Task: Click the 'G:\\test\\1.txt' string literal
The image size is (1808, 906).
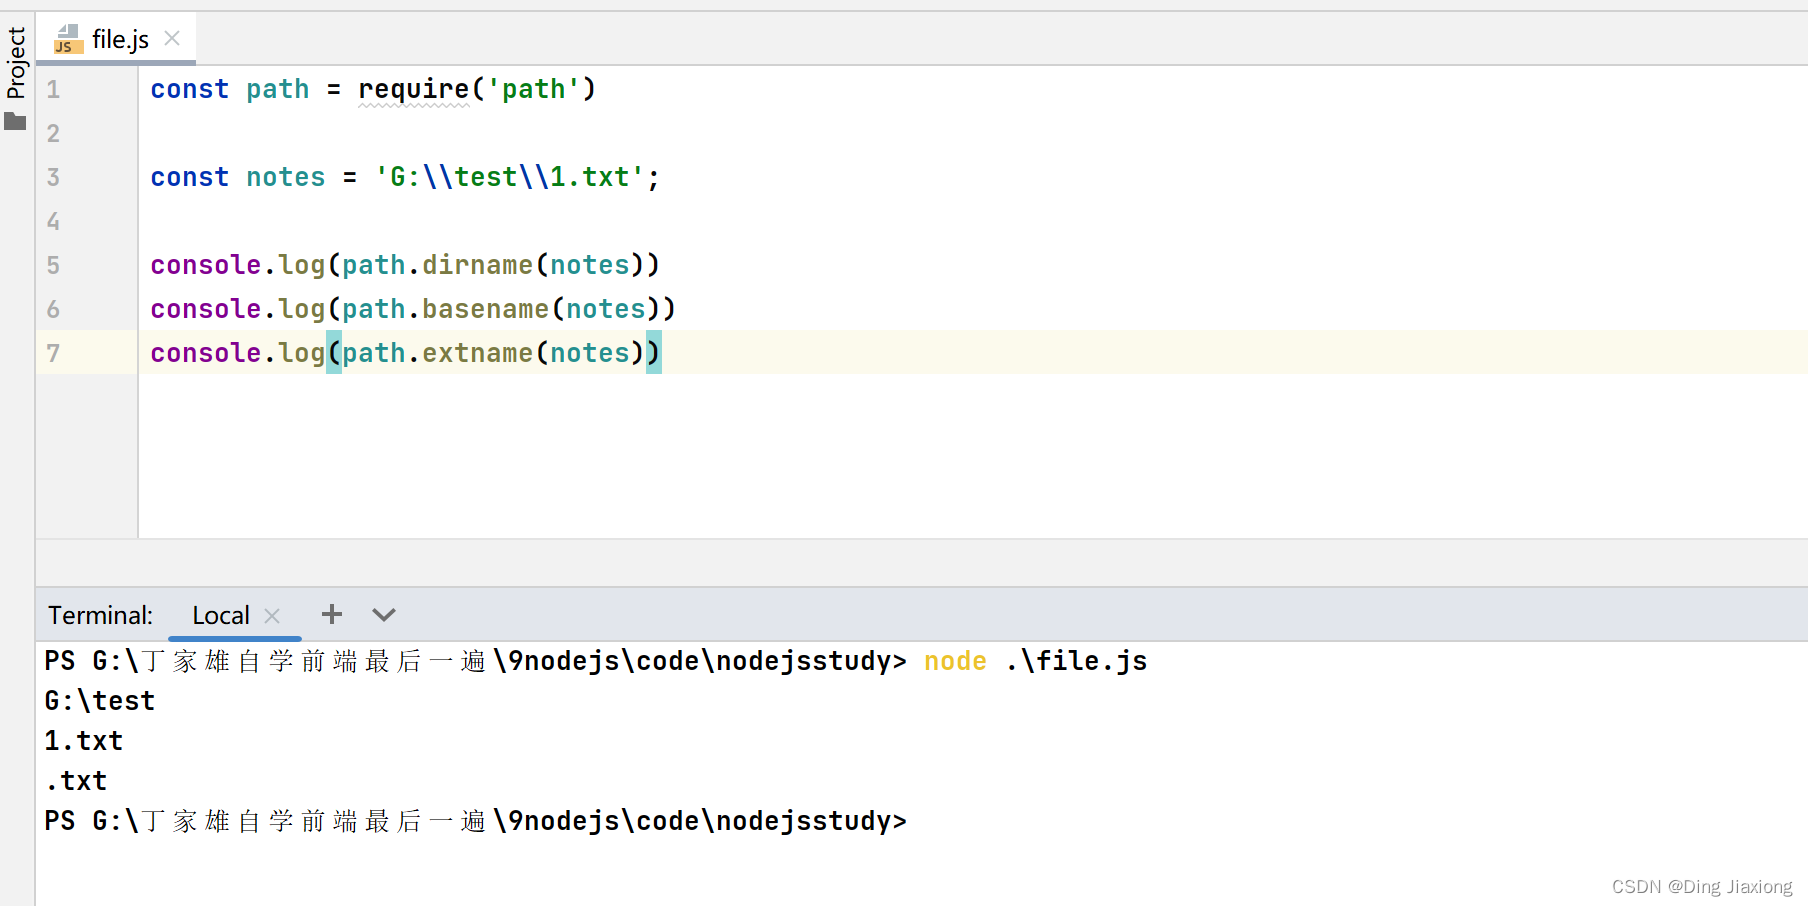Action: [x=510, y=177]
